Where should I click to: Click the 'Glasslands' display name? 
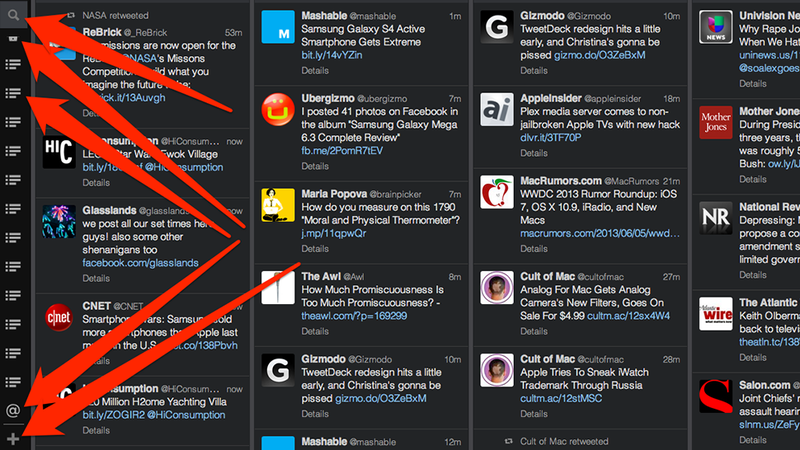(x=109, y=210)
